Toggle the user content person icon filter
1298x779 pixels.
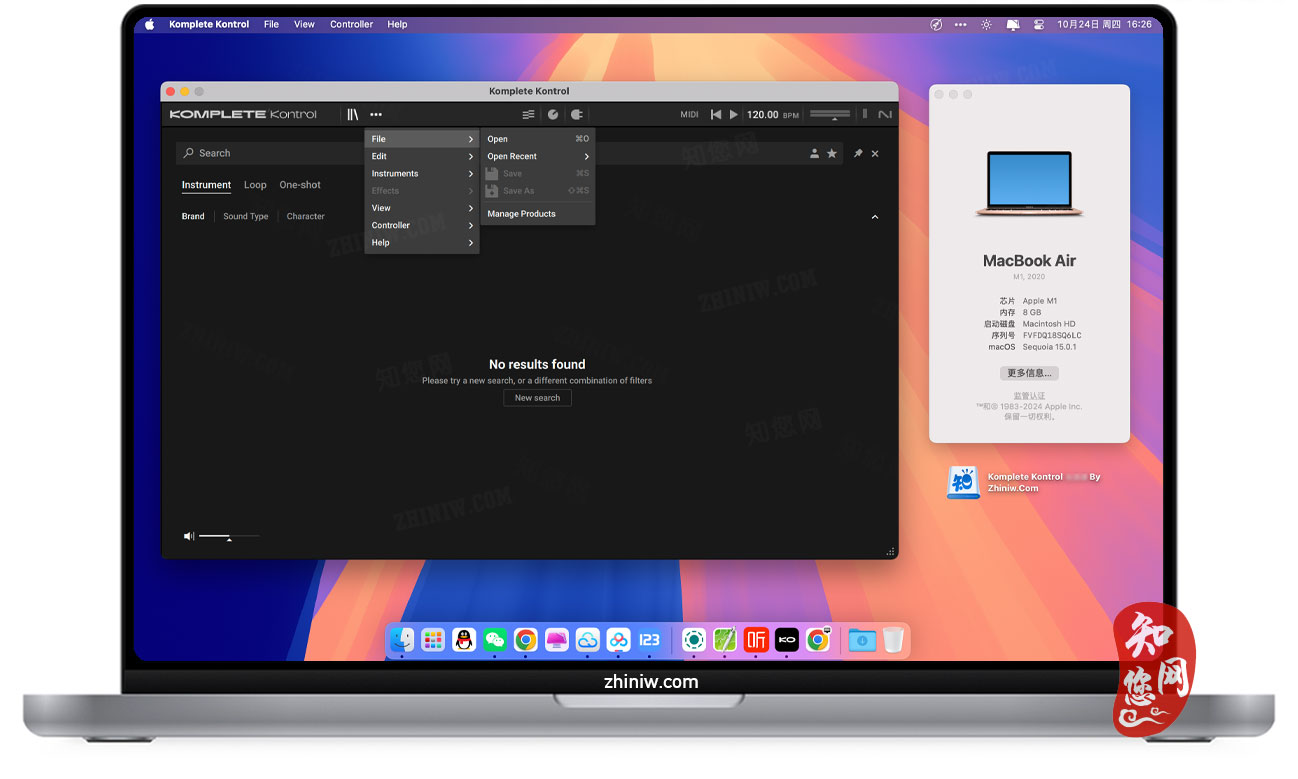point(815,153)
